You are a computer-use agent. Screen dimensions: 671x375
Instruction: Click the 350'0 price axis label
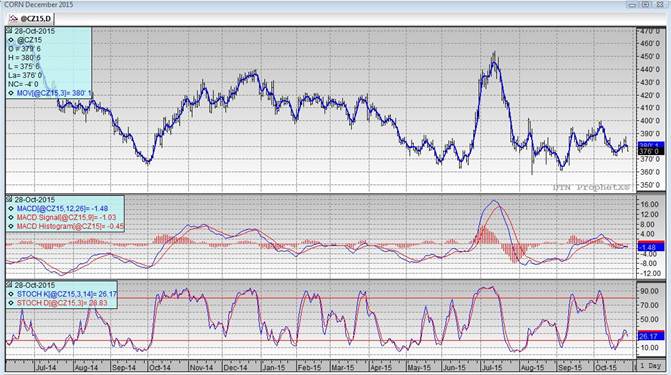point(651,185)
